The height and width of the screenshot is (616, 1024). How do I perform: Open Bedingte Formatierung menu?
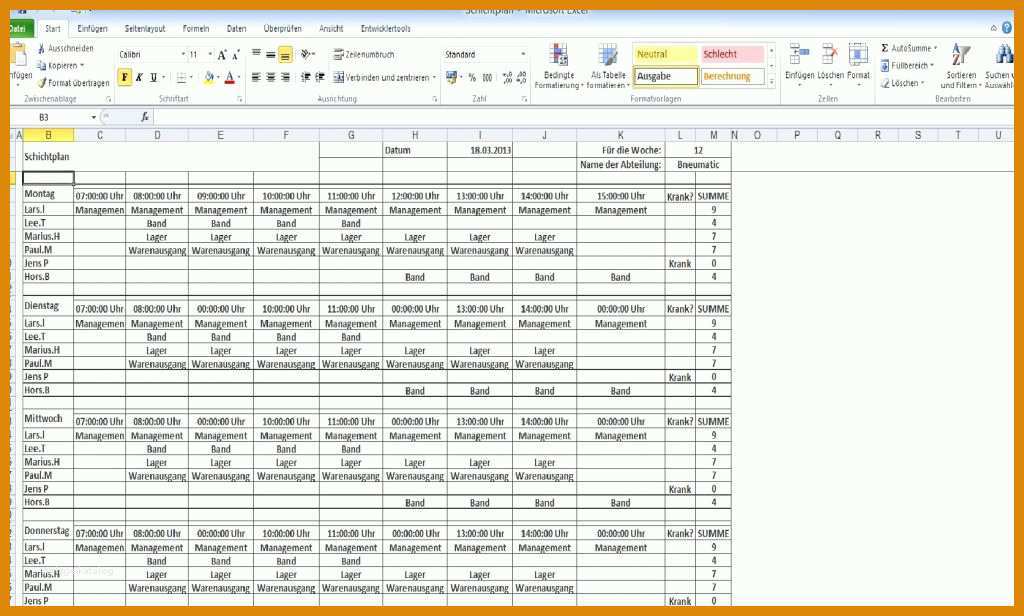click(558, 67)
